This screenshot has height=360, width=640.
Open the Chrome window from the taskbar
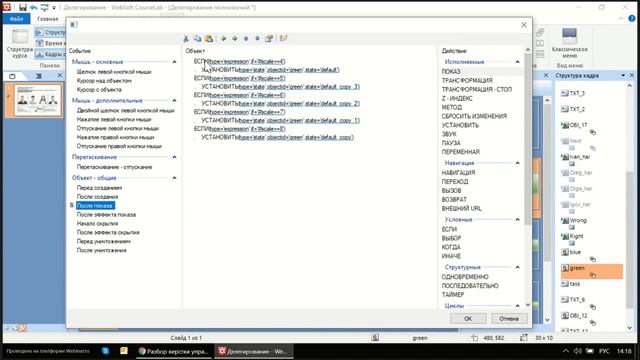pyautogui.click(x=173, y=351)
